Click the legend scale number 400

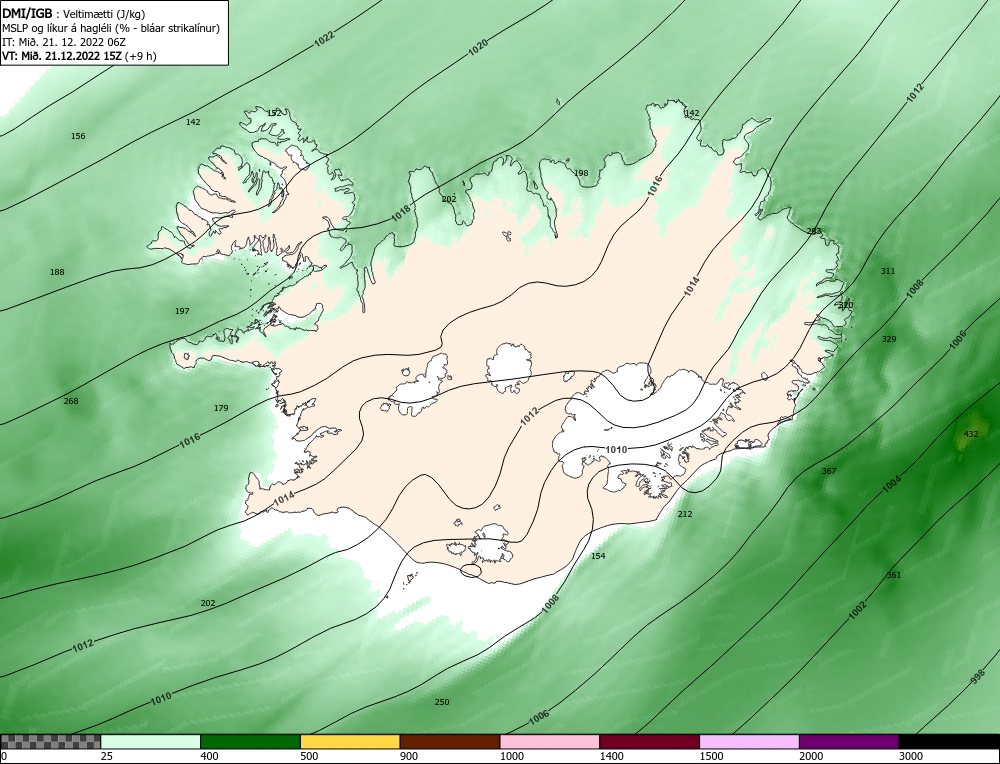point(209,757)
